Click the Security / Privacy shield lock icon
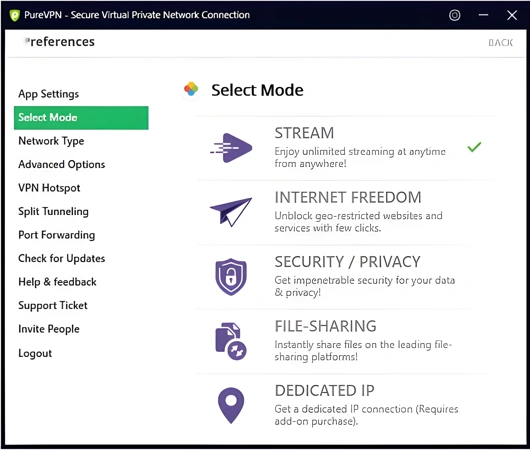Screen dimensions: 530x450 (231, 277)
